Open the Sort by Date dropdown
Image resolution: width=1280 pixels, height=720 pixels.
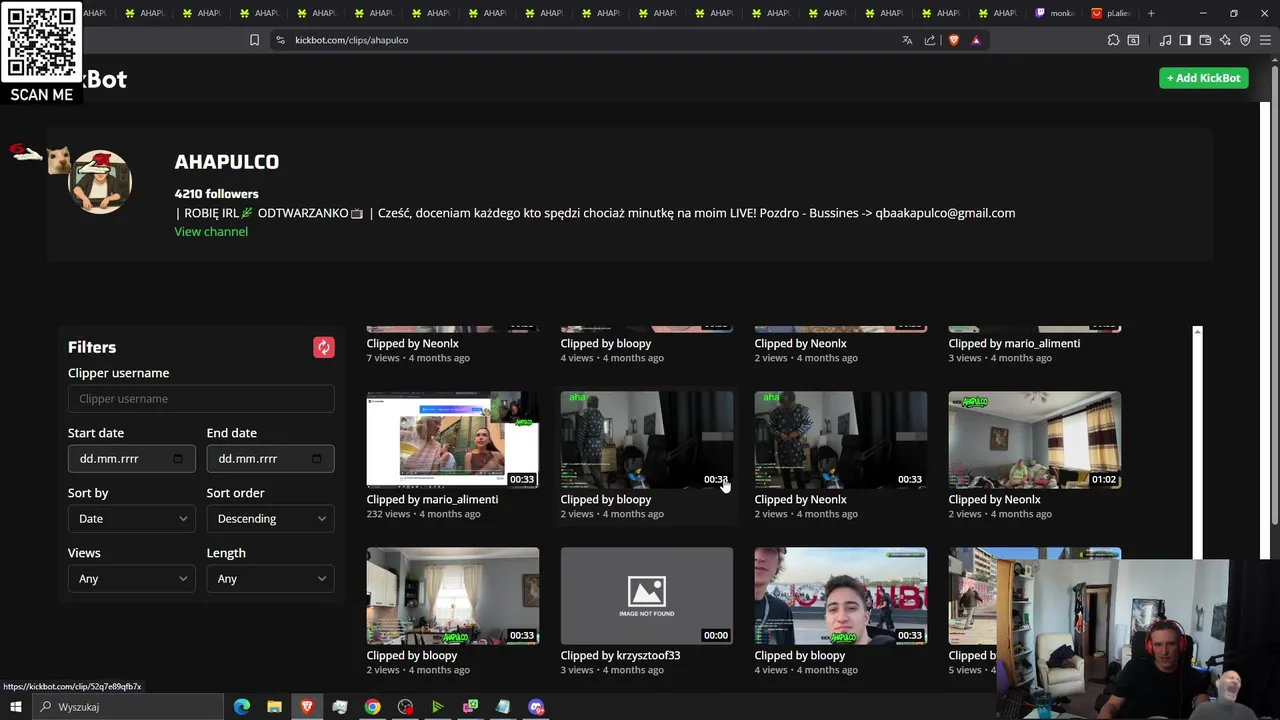click(x=131, y=518)
